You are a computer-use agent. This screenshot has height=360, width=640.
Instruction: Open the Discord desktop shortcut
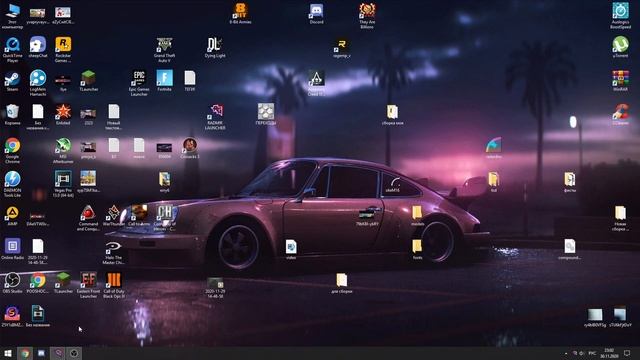(x=316, y=13)
